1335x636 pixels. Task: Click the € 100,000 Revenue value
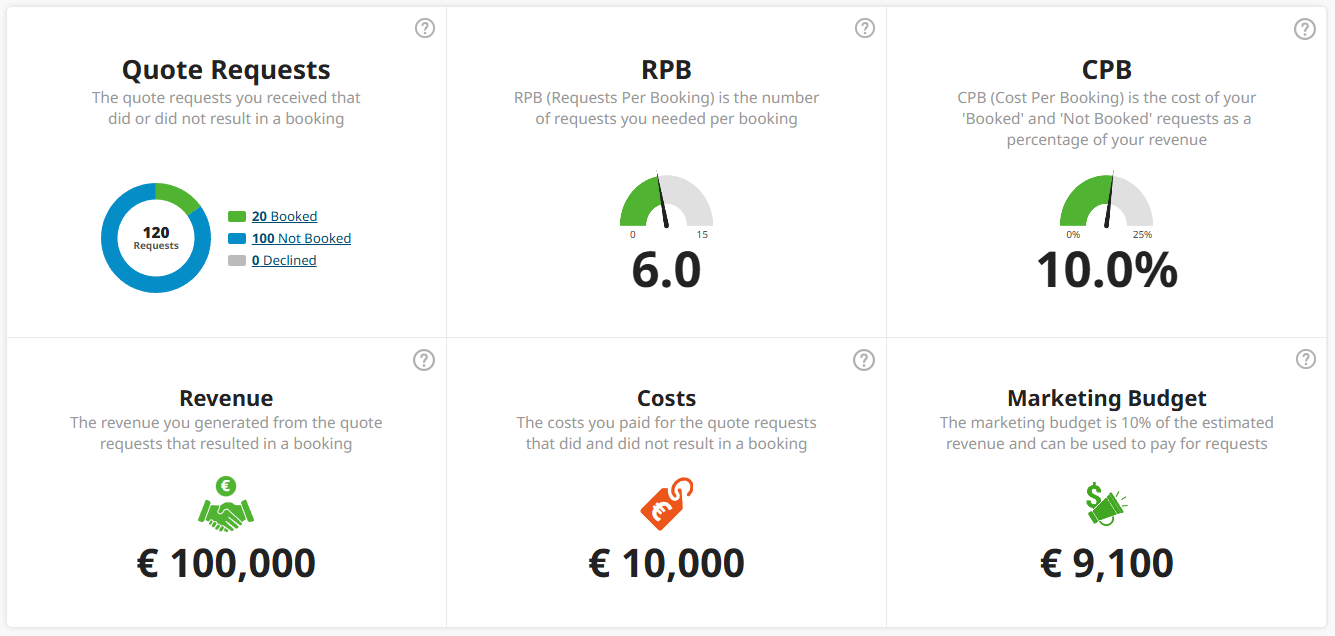click(x=226, y=563)
